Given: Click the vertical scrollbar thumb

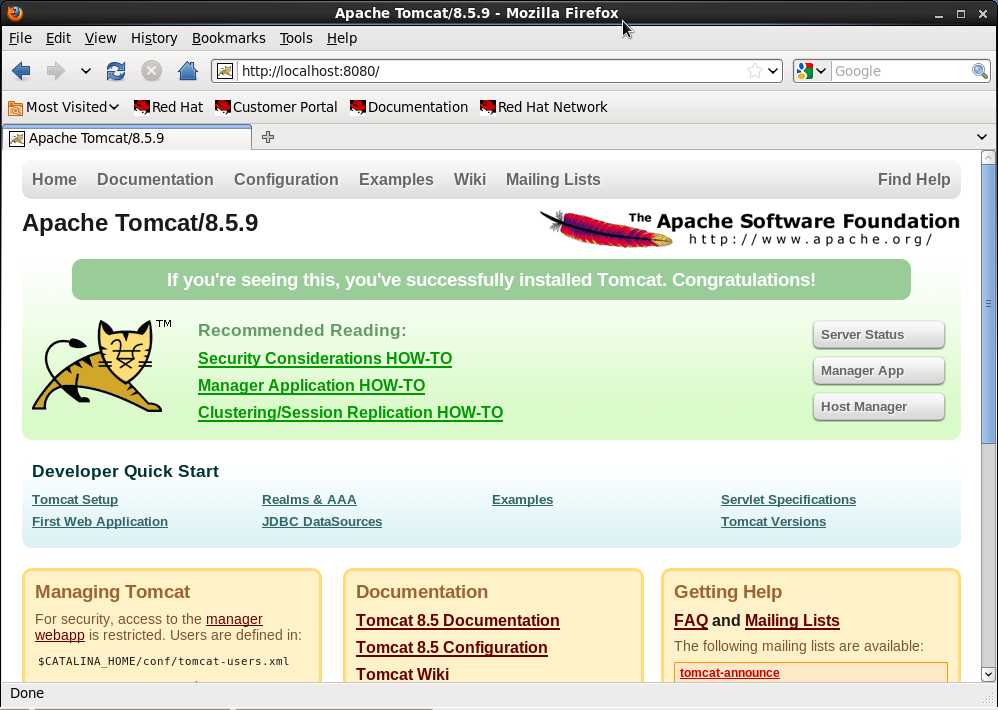Looking at the screenshot, I should [988, 305].
